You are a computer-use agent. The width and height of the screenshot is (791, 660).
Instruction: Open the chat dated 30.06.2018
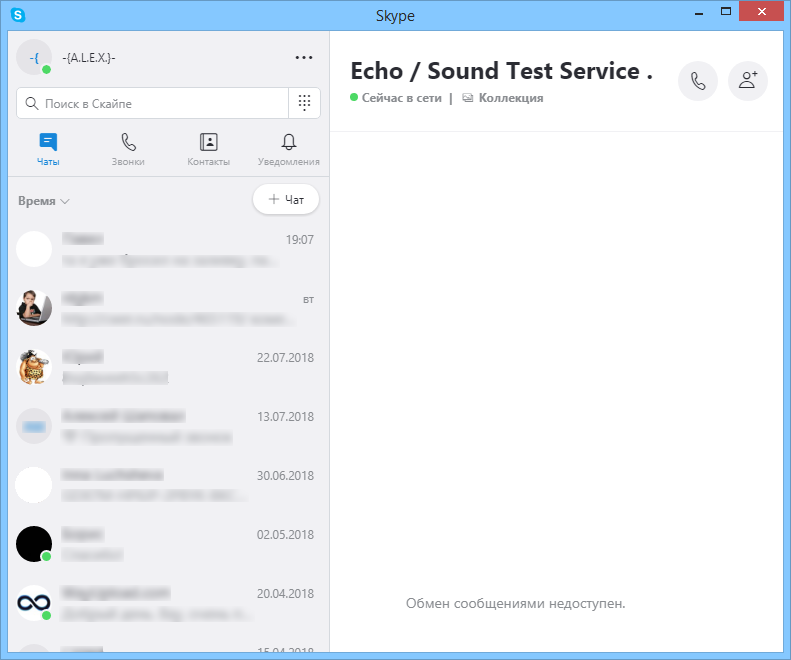166,485
